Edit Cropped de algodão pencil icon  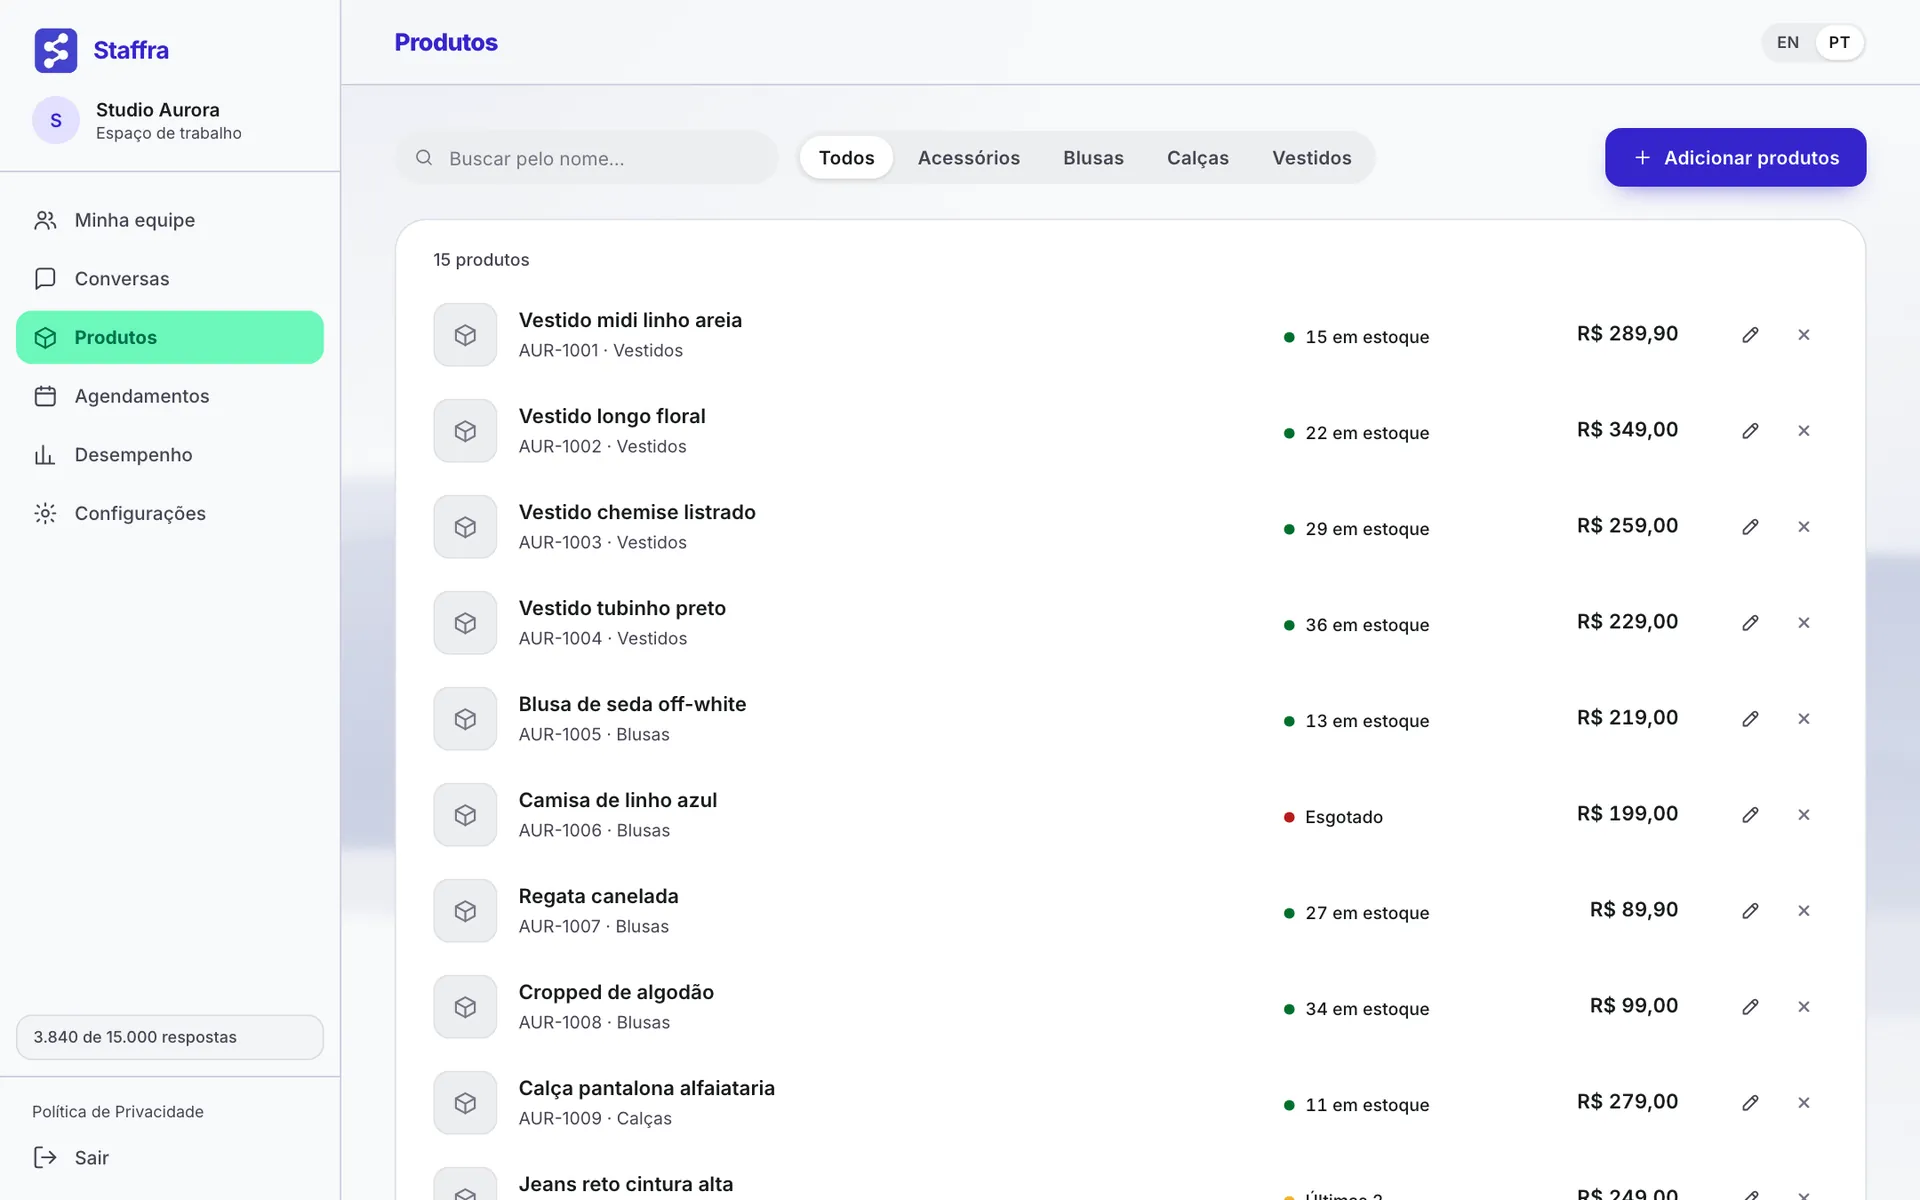tap(1750, 1007)
